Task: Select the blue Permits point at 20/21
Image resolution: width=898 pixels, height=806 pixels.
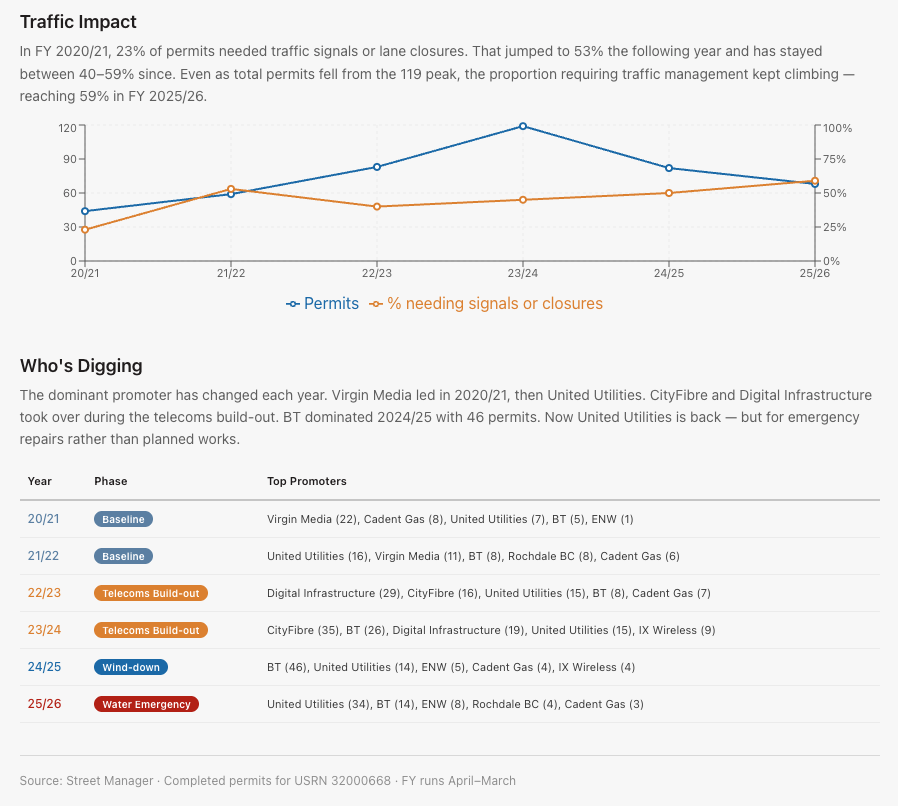Action: pos(85,211)
